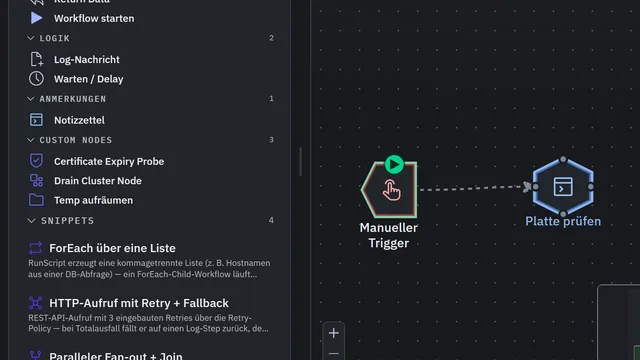Image resolution: width=640 pixels, height=360 pixels.
Task: Click the right output port of Platte prüfen
Action: [591, 187]
